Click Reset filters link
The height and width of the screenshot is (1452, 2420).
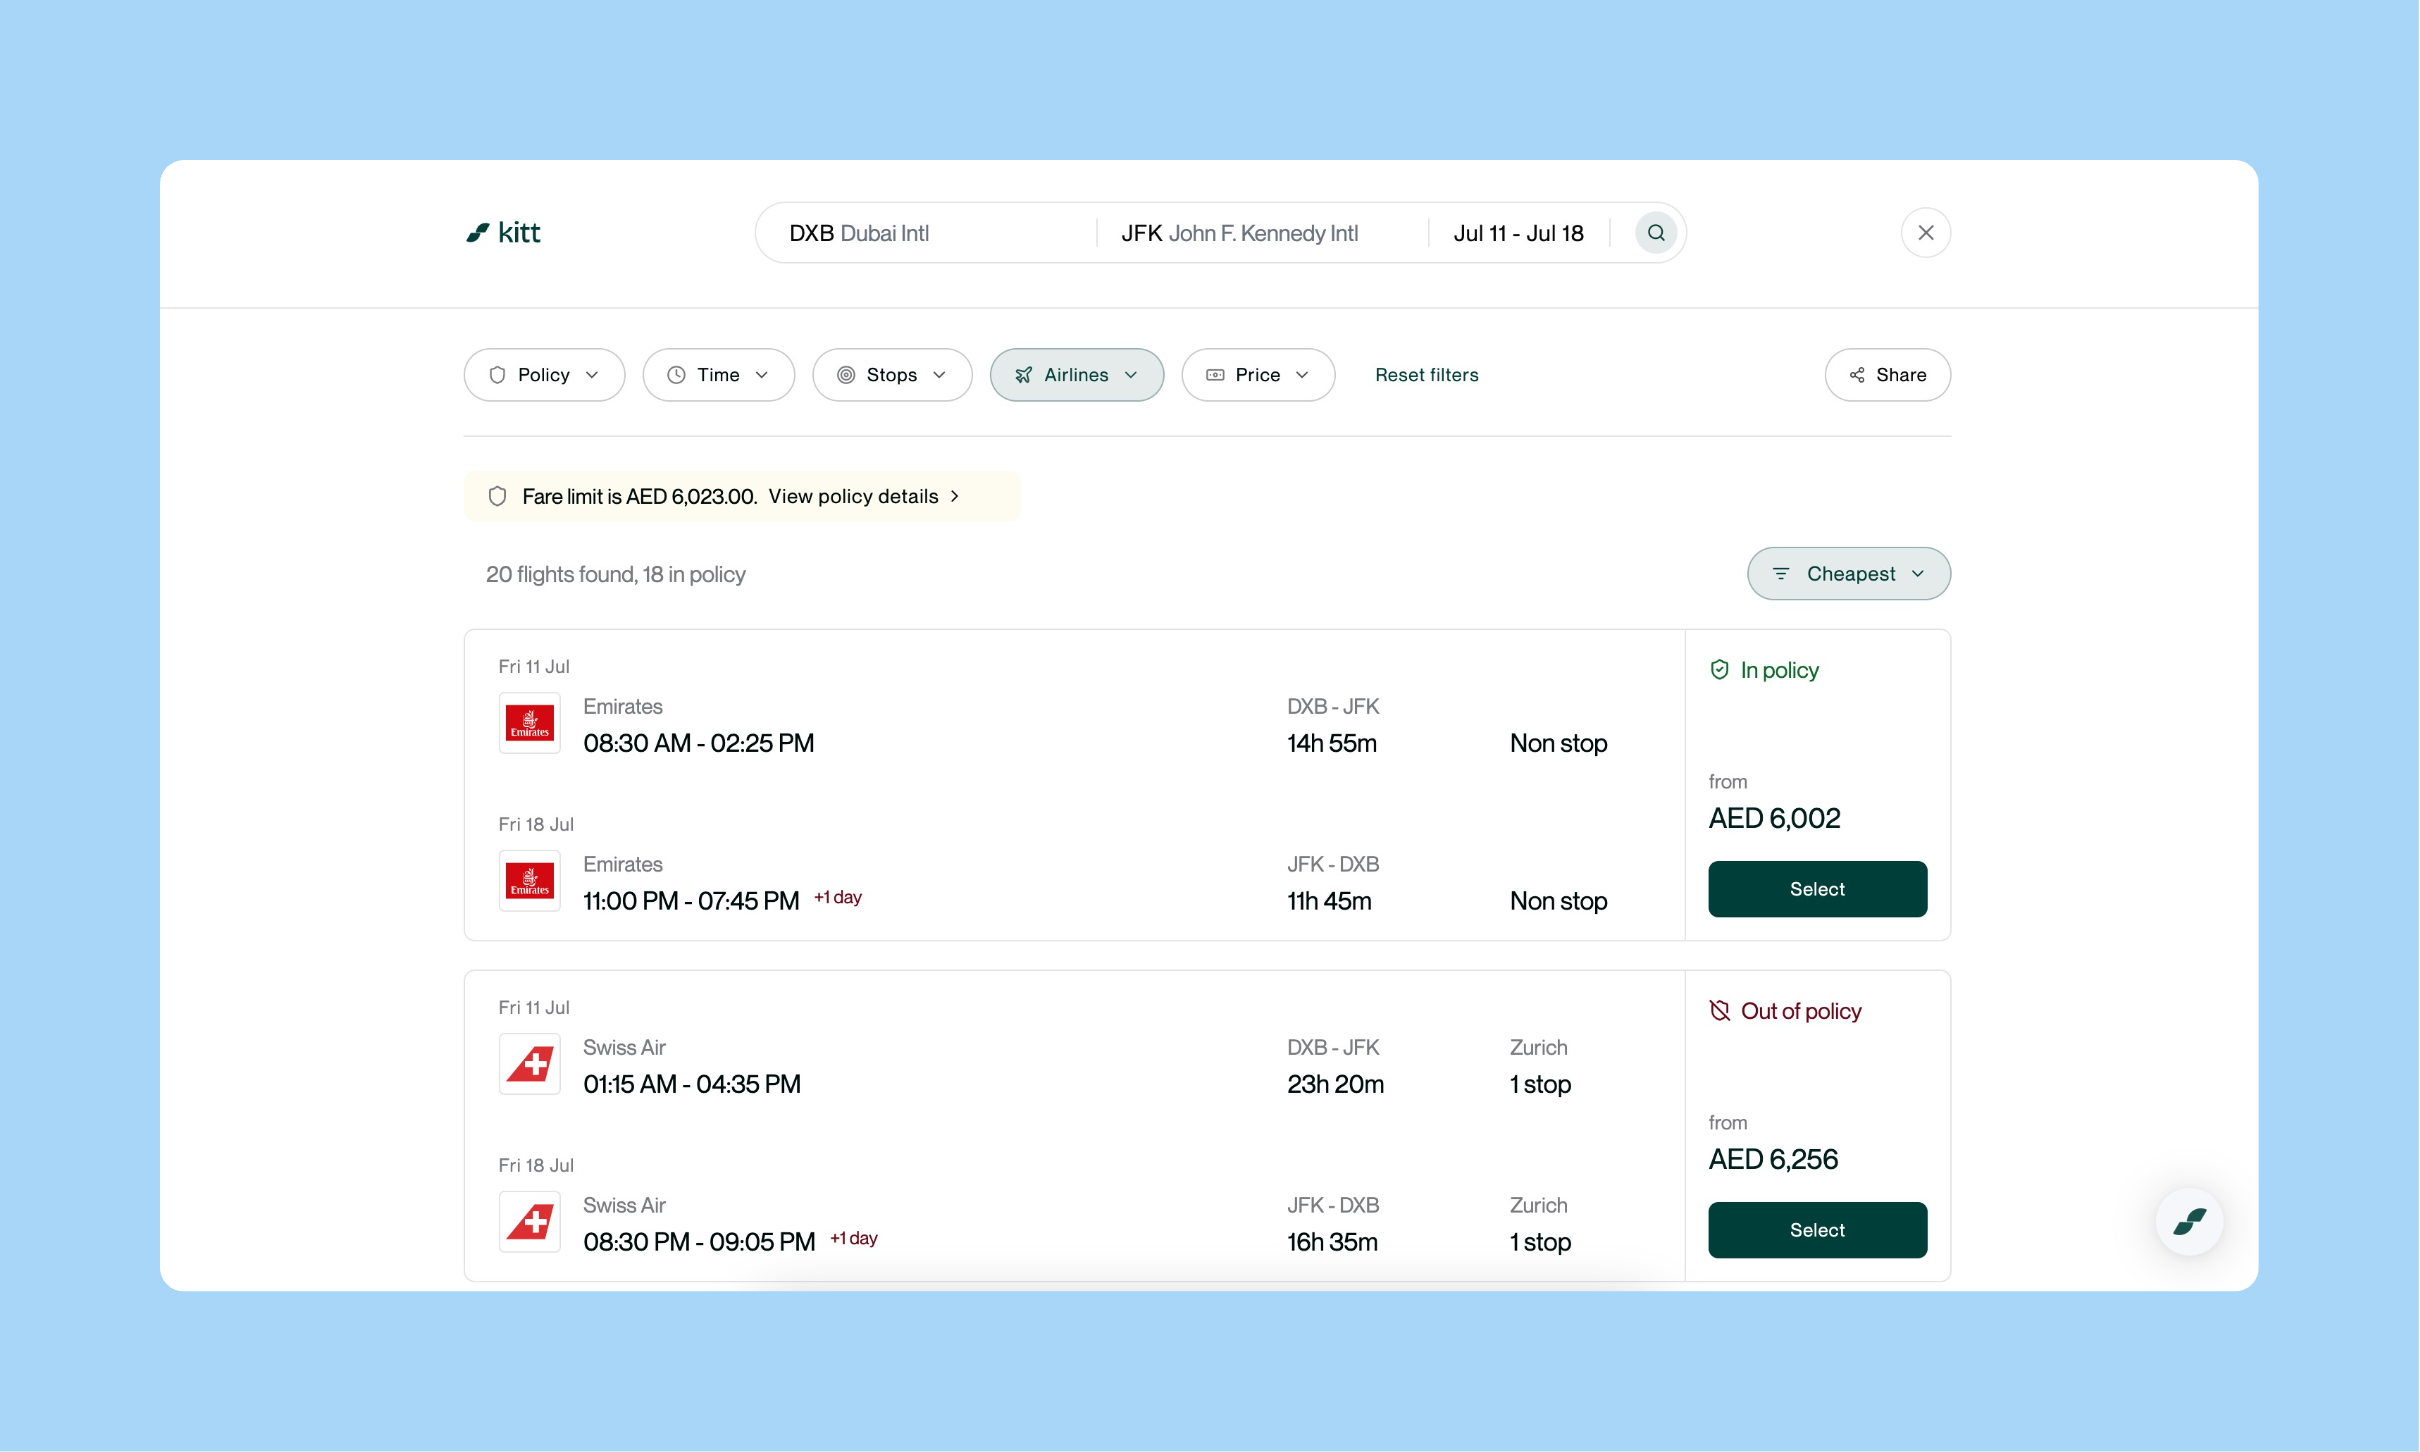pos(1426,375)
